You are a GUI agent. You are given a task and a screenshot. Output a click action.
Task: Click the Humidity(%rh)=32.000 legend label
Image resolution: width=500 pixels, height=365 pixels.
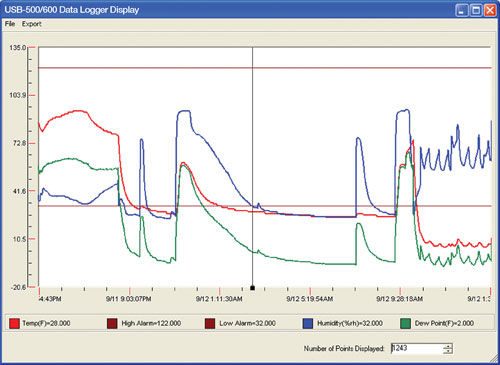[x=350, y=323]
